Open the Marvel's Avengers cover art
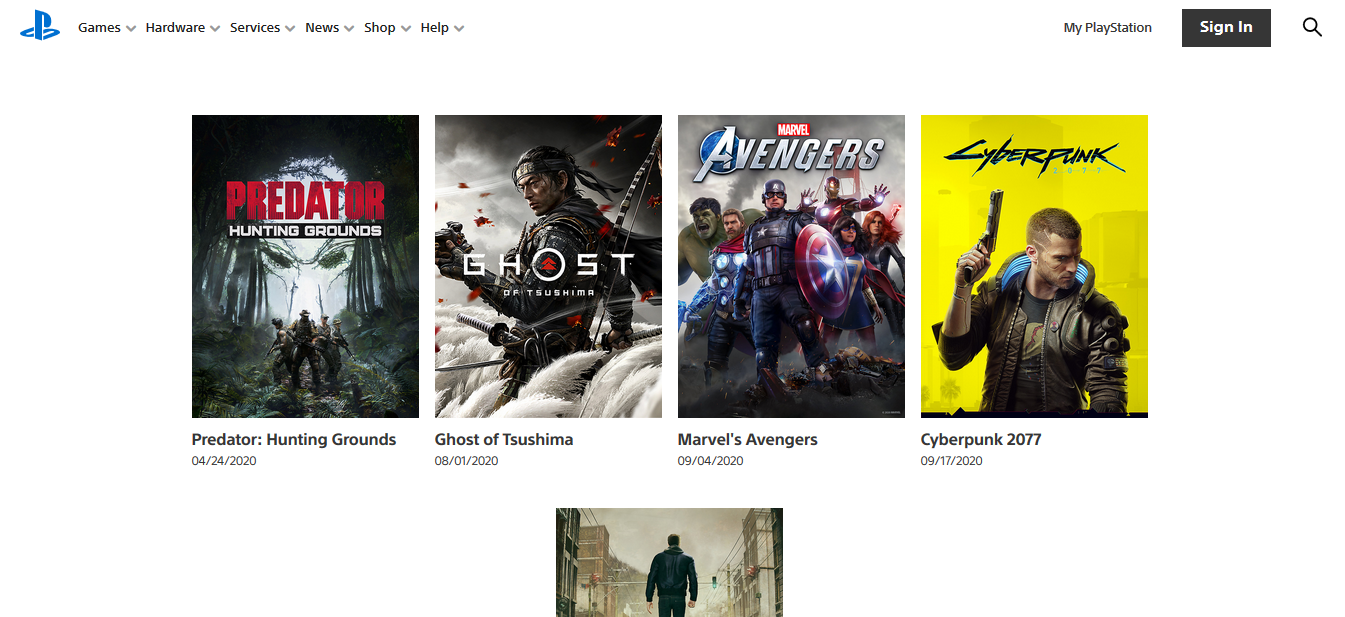1345x617 pixels. click(x=791, y=266)
